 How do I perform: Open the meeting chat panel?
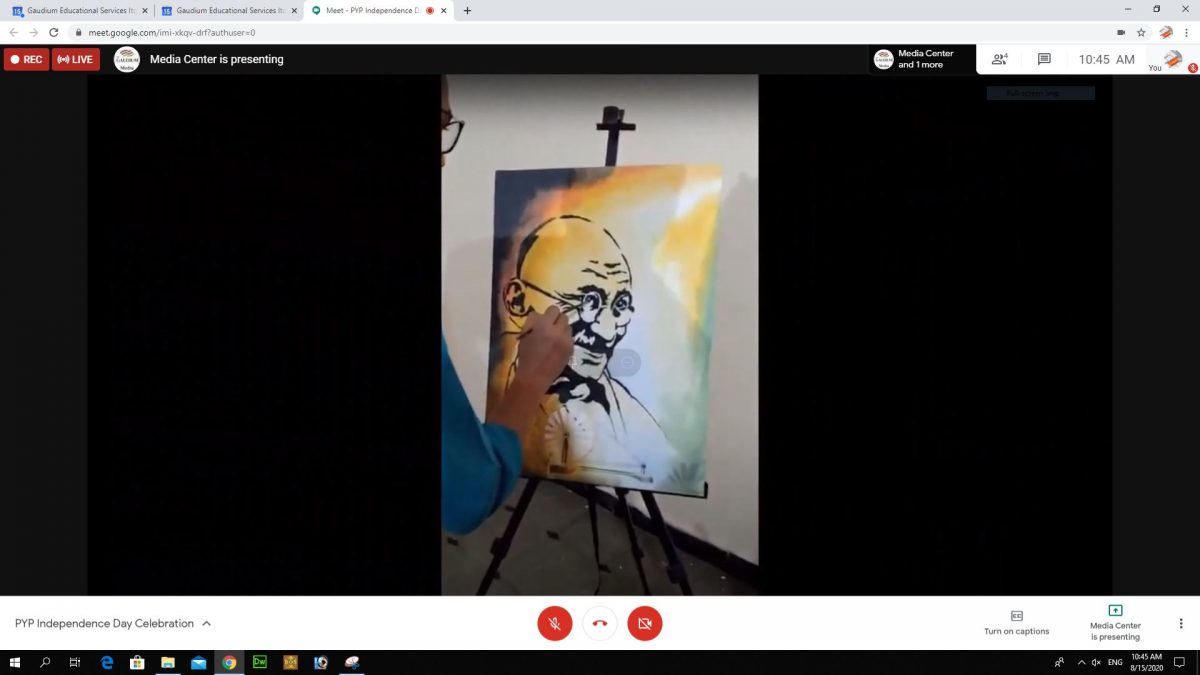tap(1044, 59)
